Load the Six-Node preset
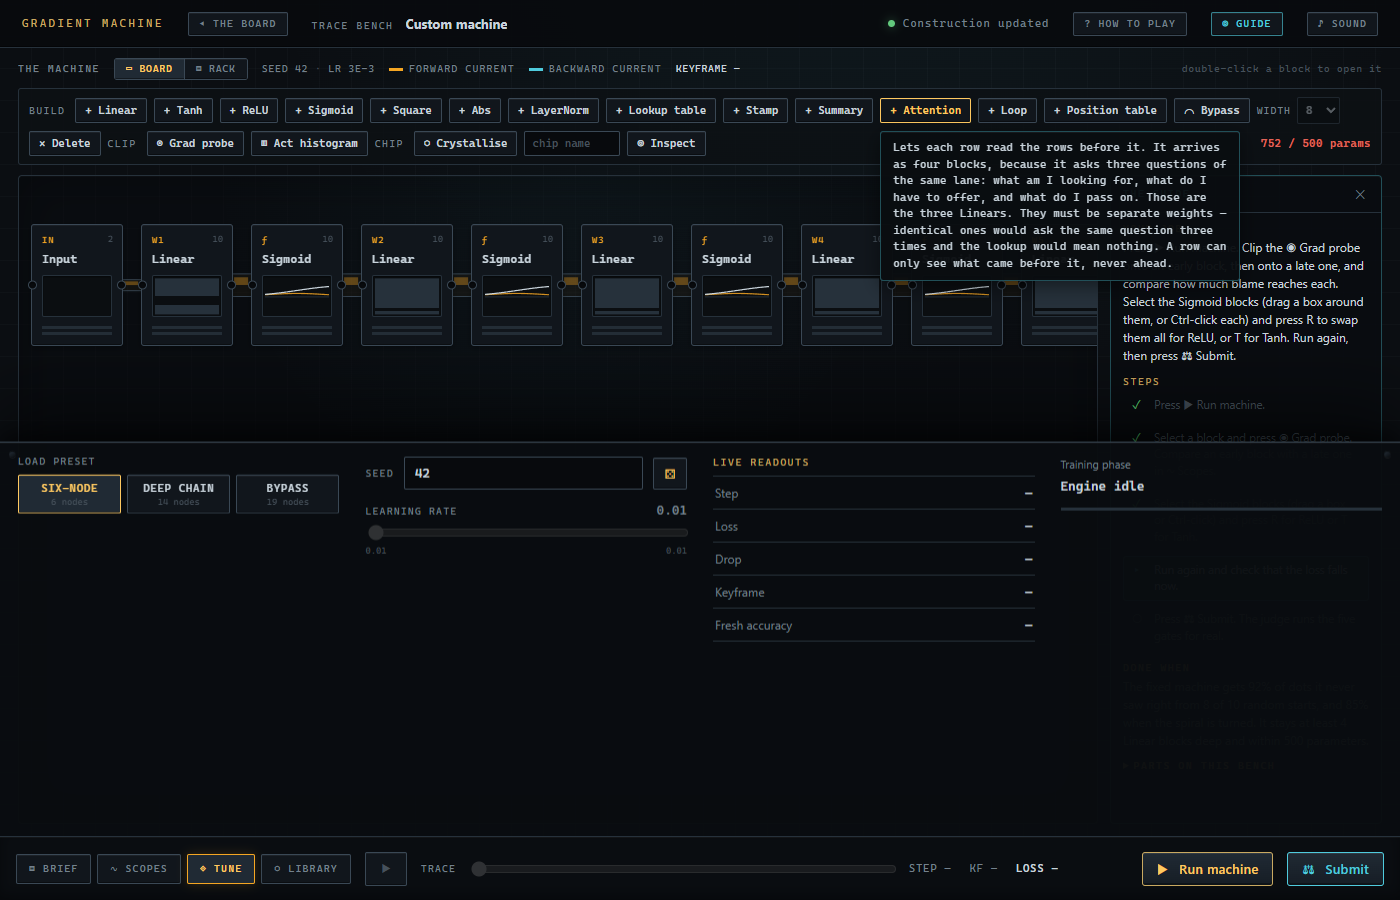The height and width of the screenshot is (900, 1400). point(69,494)
